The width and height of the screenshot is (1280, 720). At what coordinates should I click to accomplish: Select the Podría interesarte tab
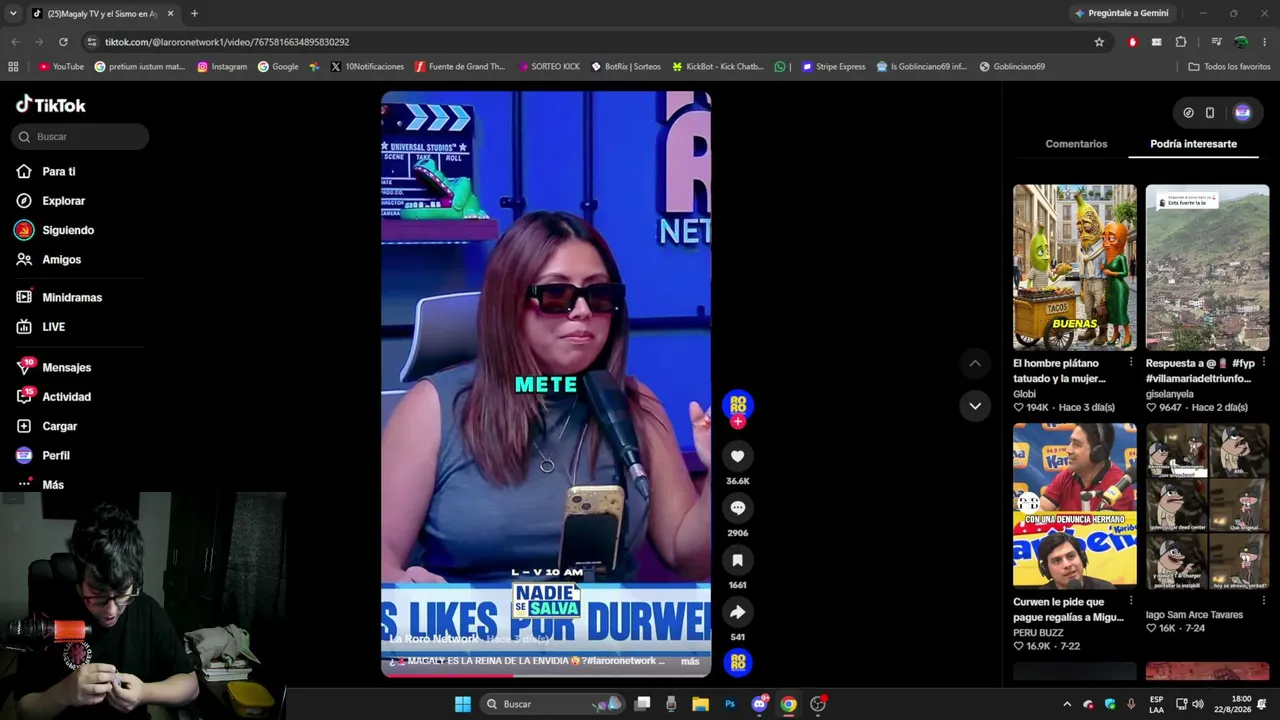coord(1193,144)
